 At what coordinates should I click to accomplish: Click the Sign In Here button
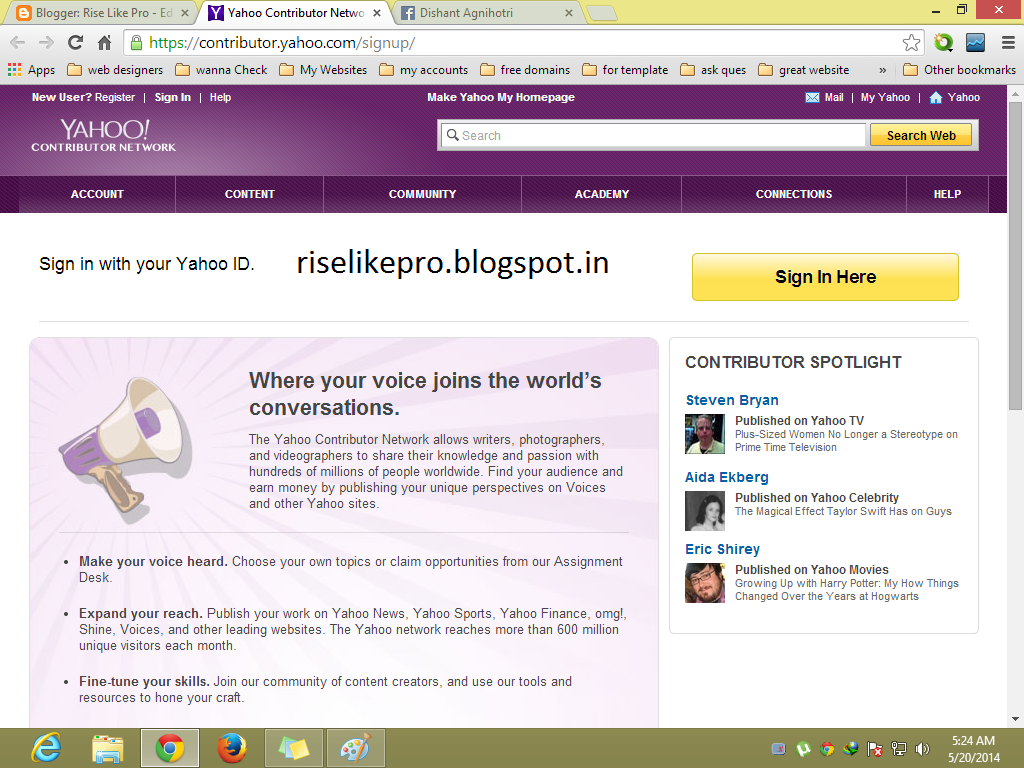tap(825, 277)
